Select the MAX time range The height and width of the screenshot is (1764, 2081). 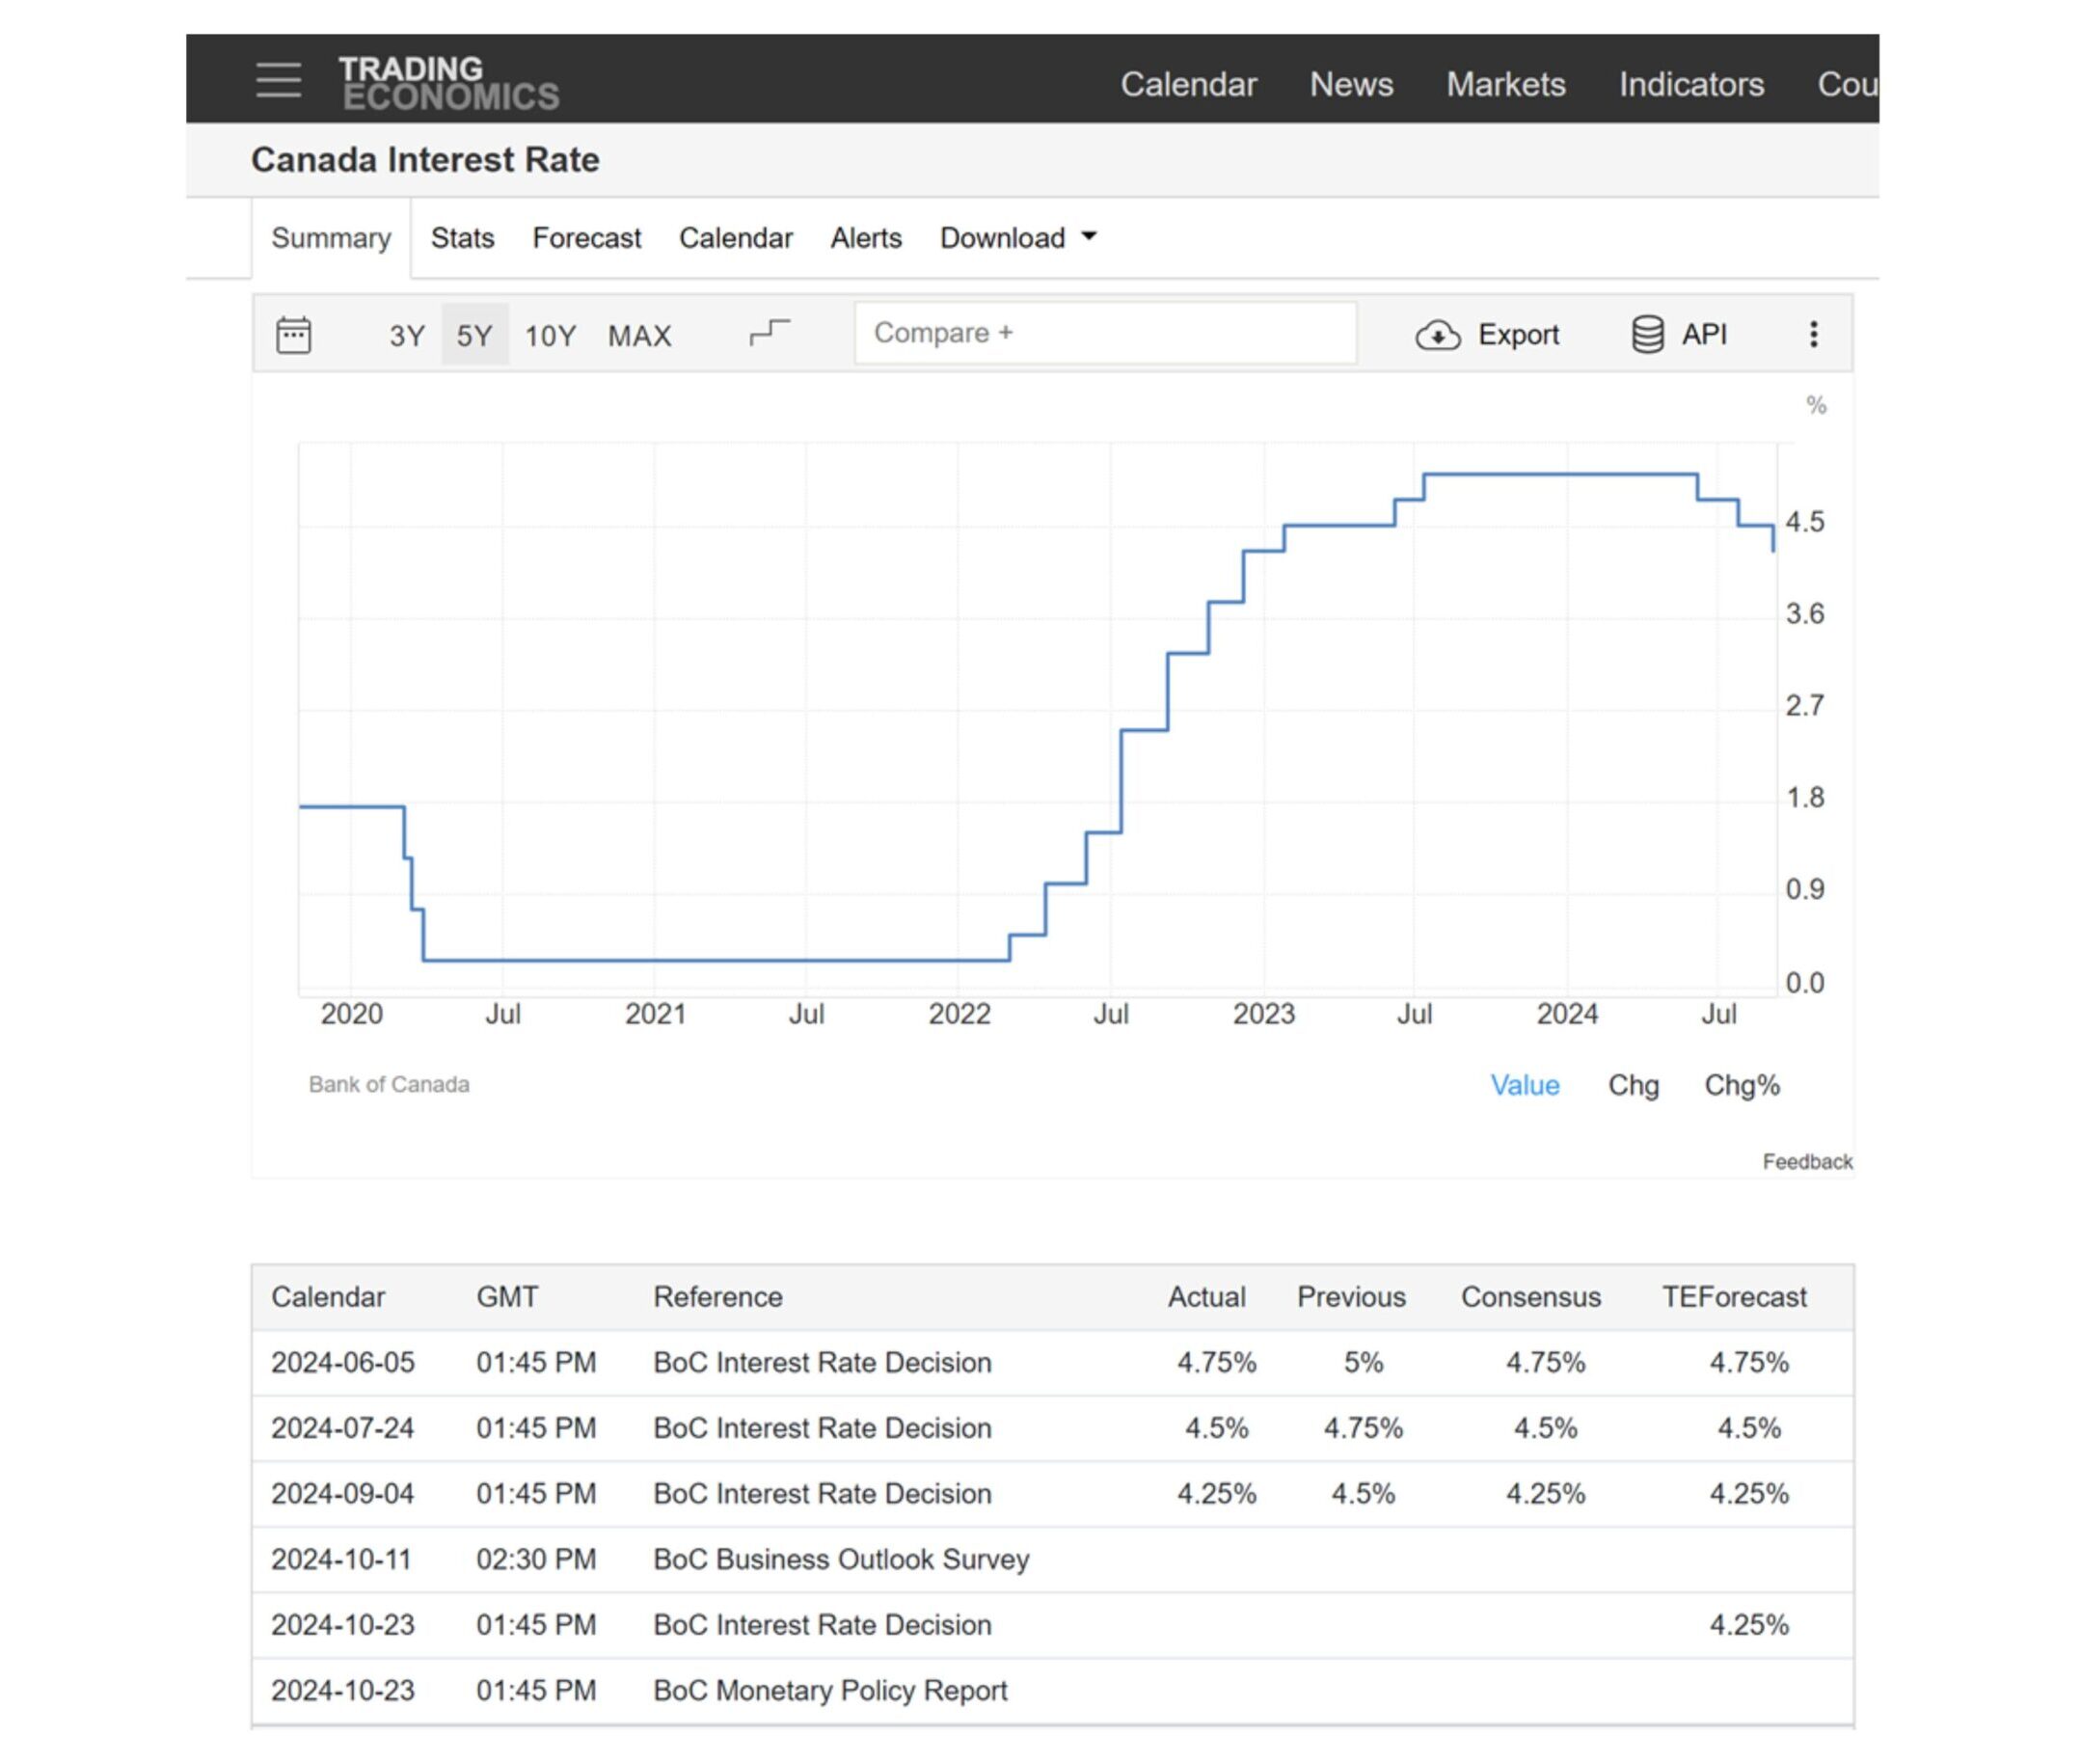click(x=639, y=336)
